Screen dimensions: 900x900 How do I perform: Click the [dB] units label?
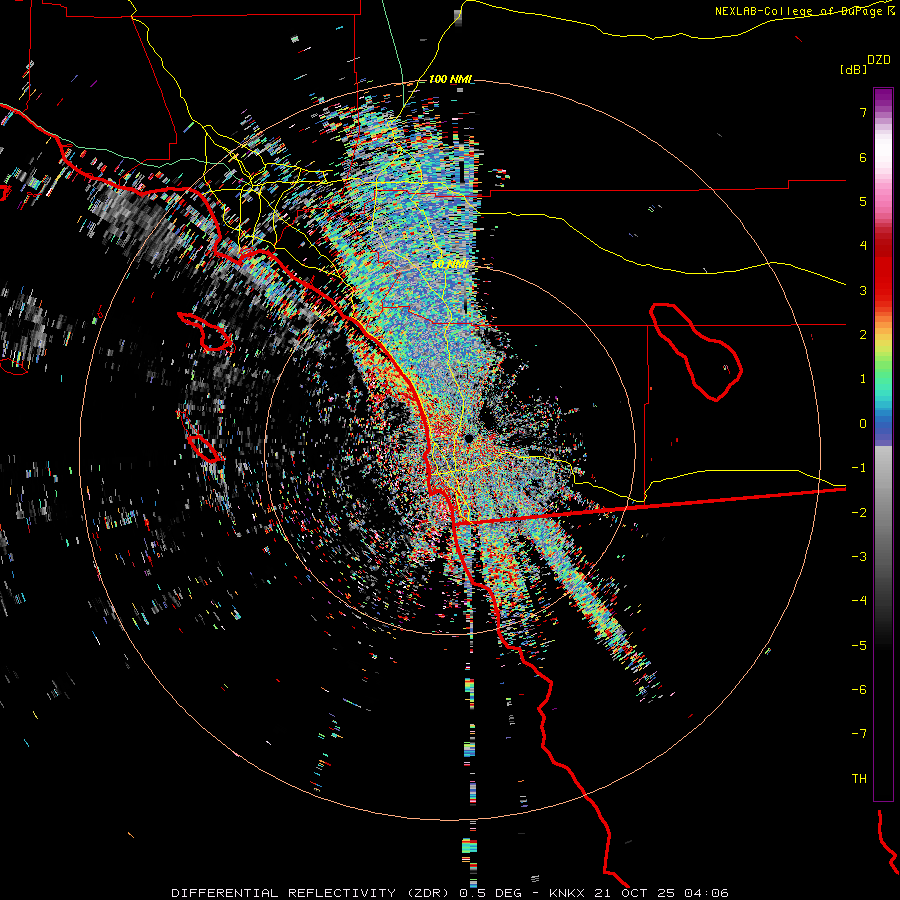(854, 69)
